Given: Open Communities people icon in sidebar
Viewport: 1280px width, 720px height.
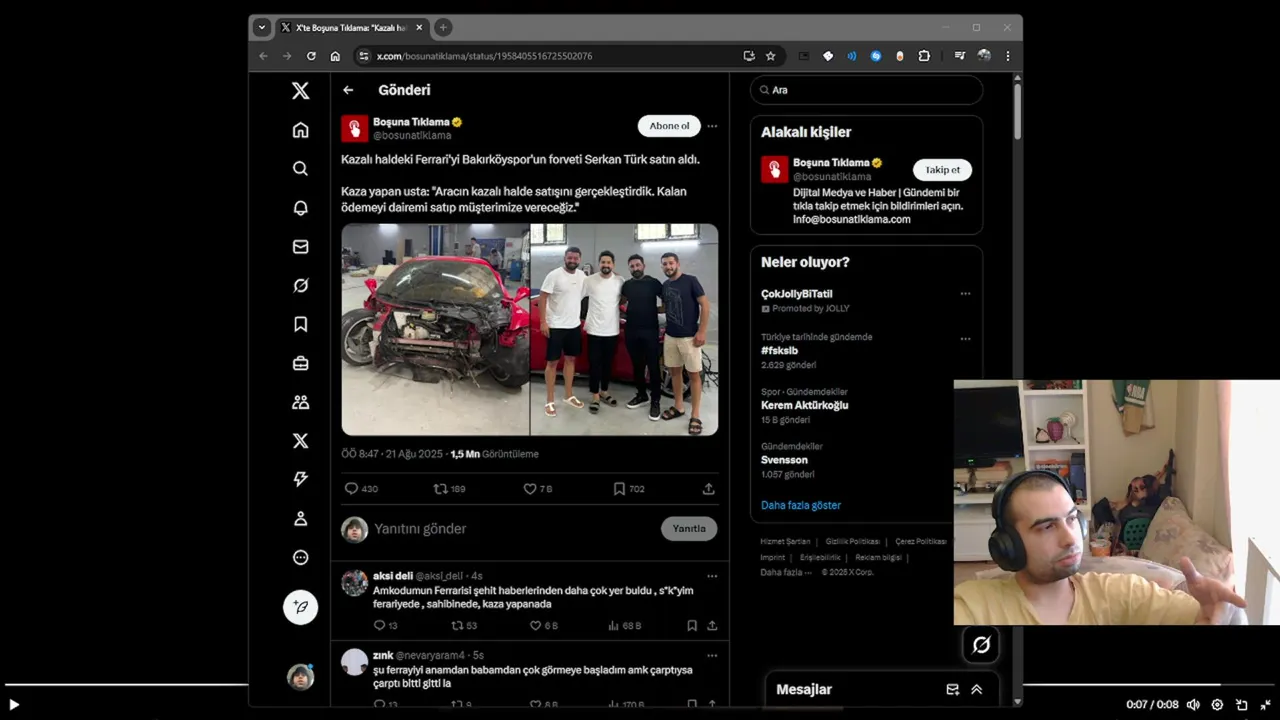Looking at the screenshot, I should point(300,402).
